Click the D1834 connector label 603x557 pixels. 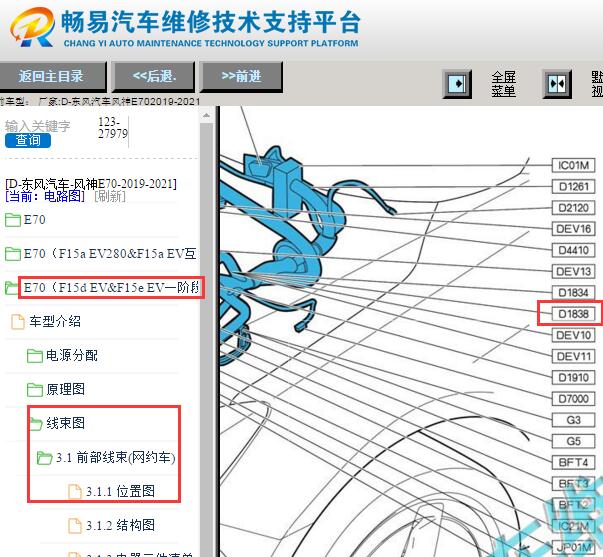[573, 293]
